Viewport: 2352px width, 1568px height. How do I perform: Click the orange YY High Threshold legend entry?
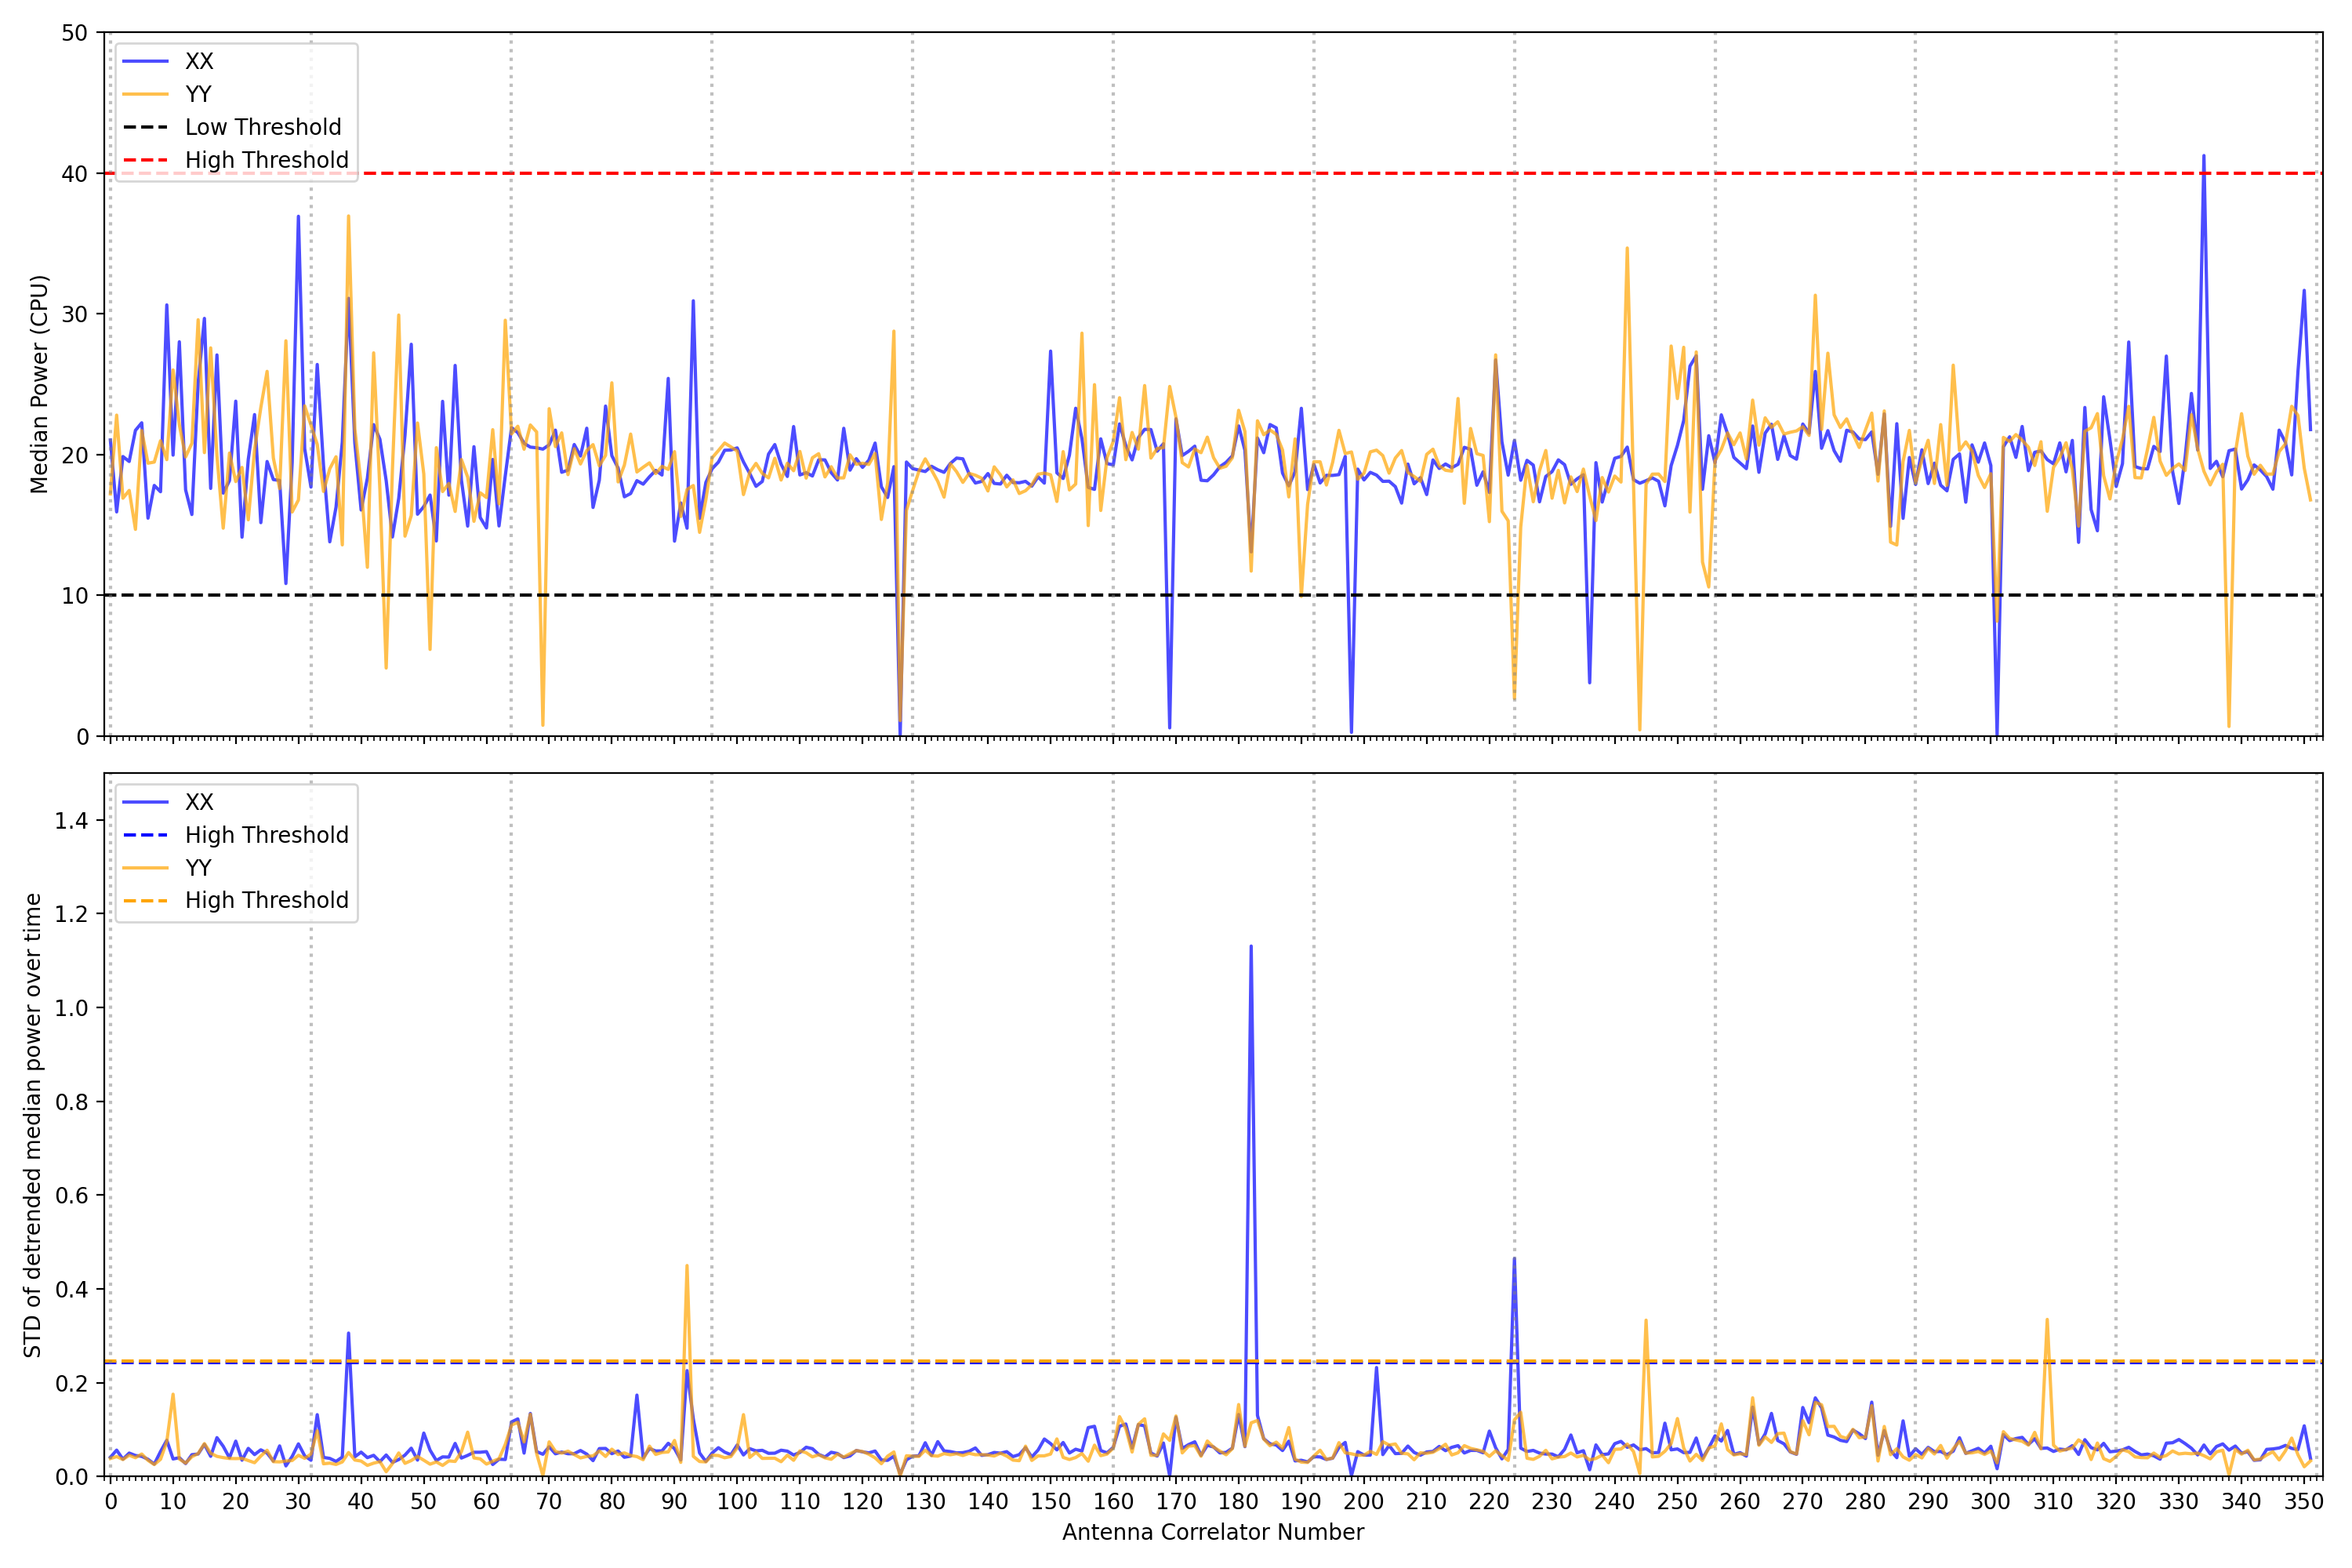point(266,900)
